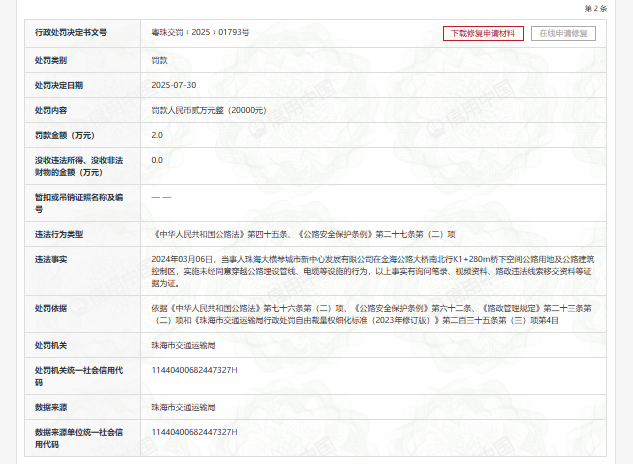Click the confiscated amount value 0.0
The height and width of the screenshot is (464, 633).
pos(157,160)
